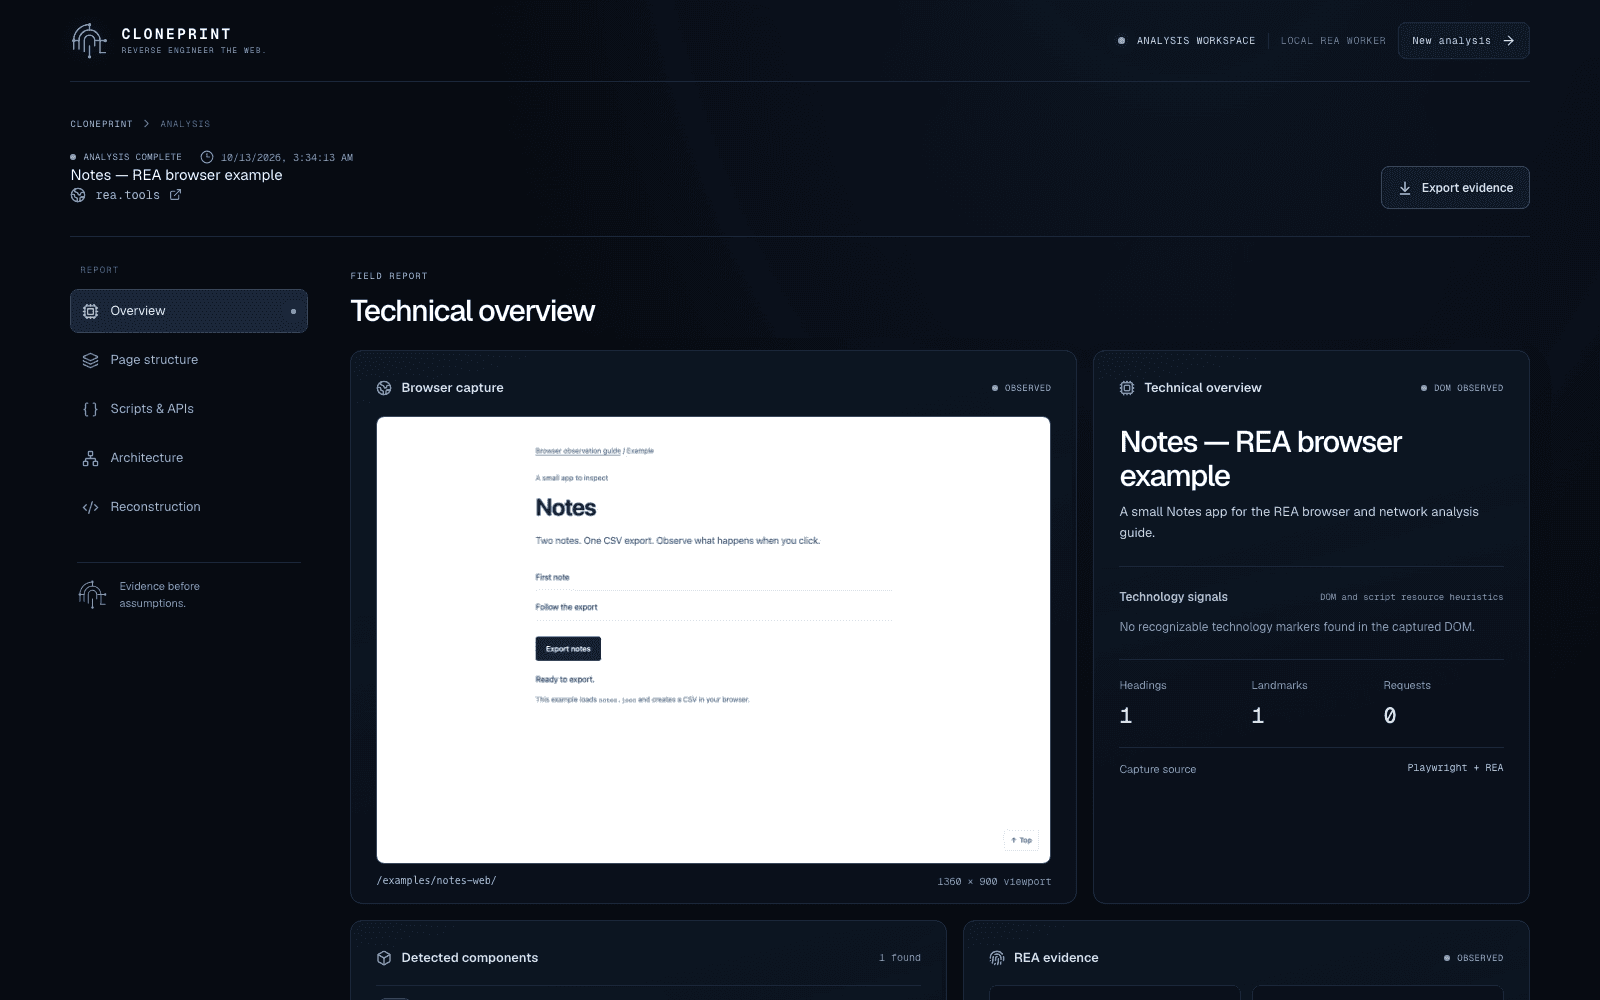Click the Playwright + REA capture source value
This screenshot has height=1000, width=1600.
point(1455,768)
